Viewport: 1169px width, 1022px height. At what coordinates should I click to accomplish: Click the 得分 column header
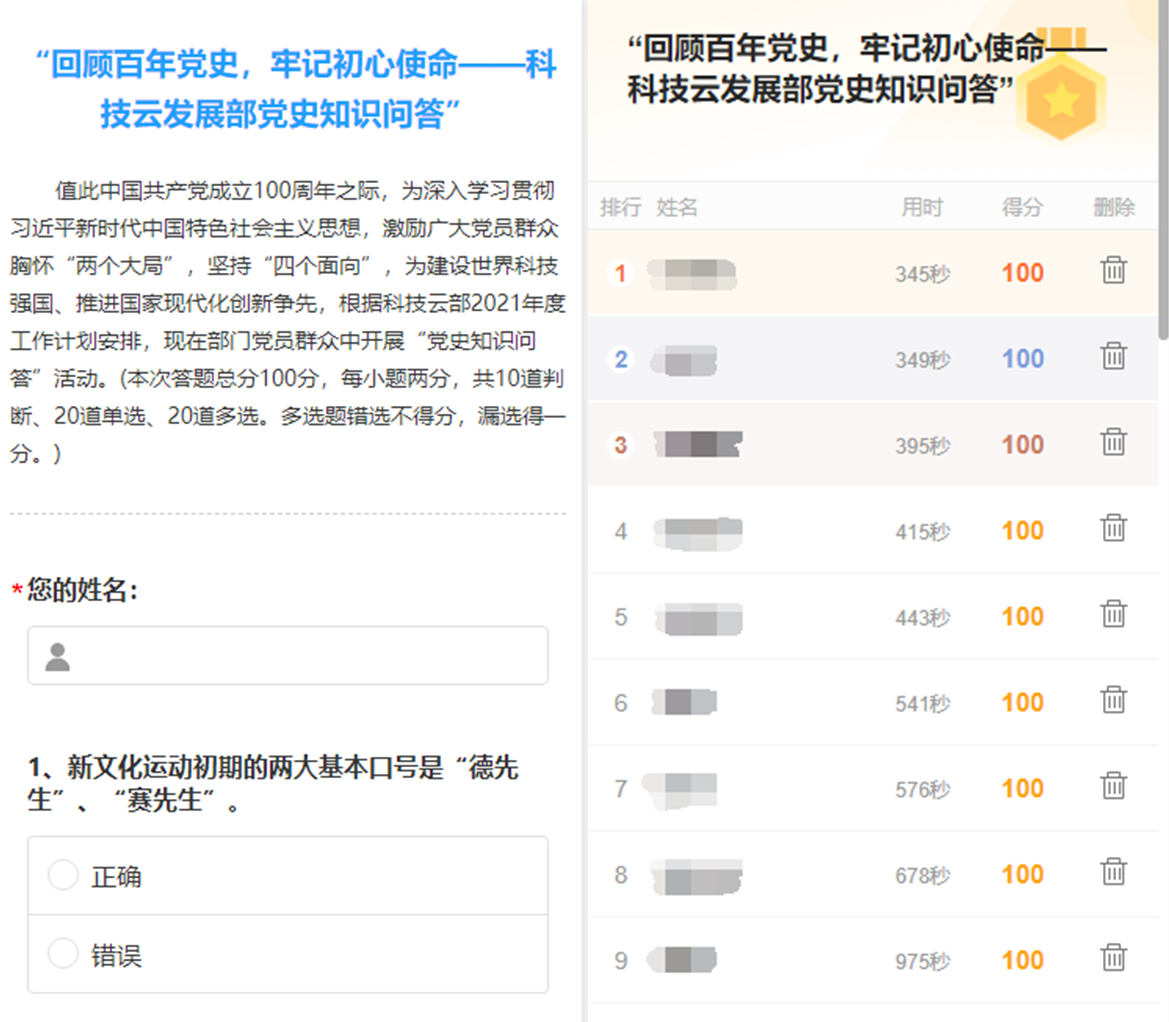[1022, 208]
